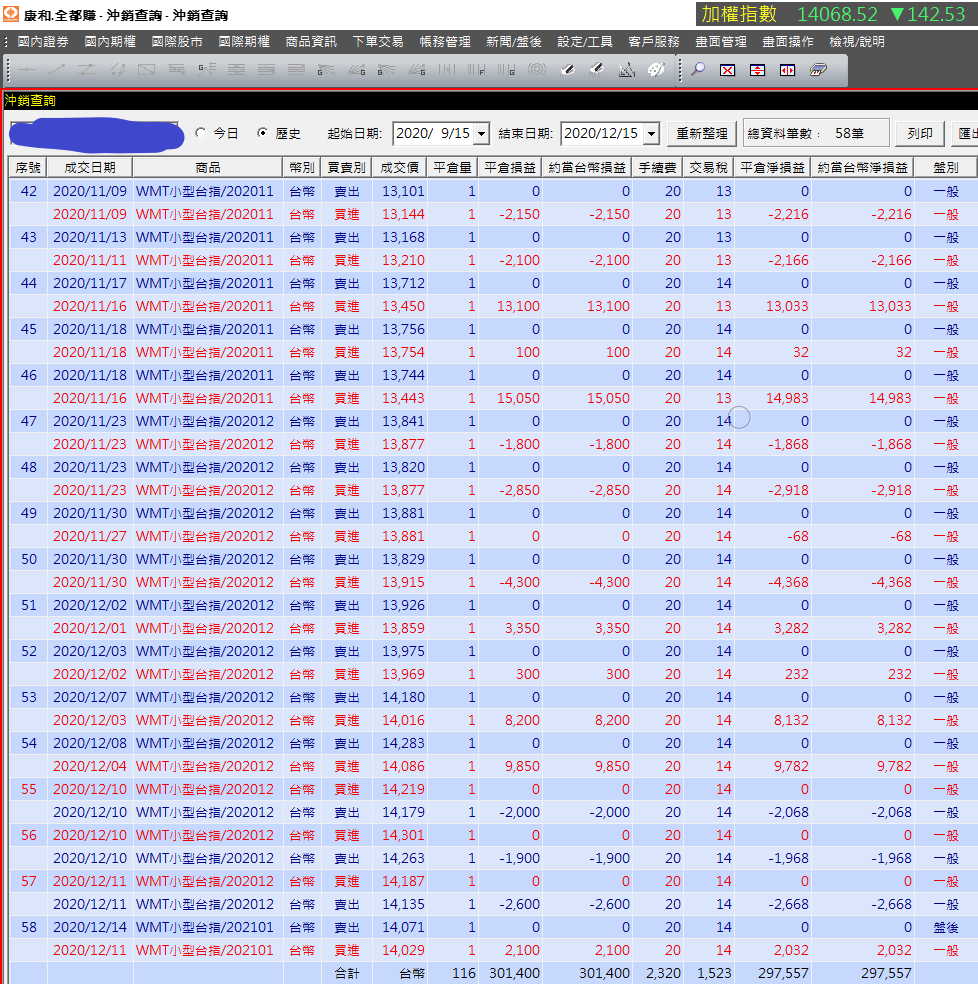This screenshot has width=978, height=984.
Task: Open the 國內證券 menu
Action: [43, 41]
